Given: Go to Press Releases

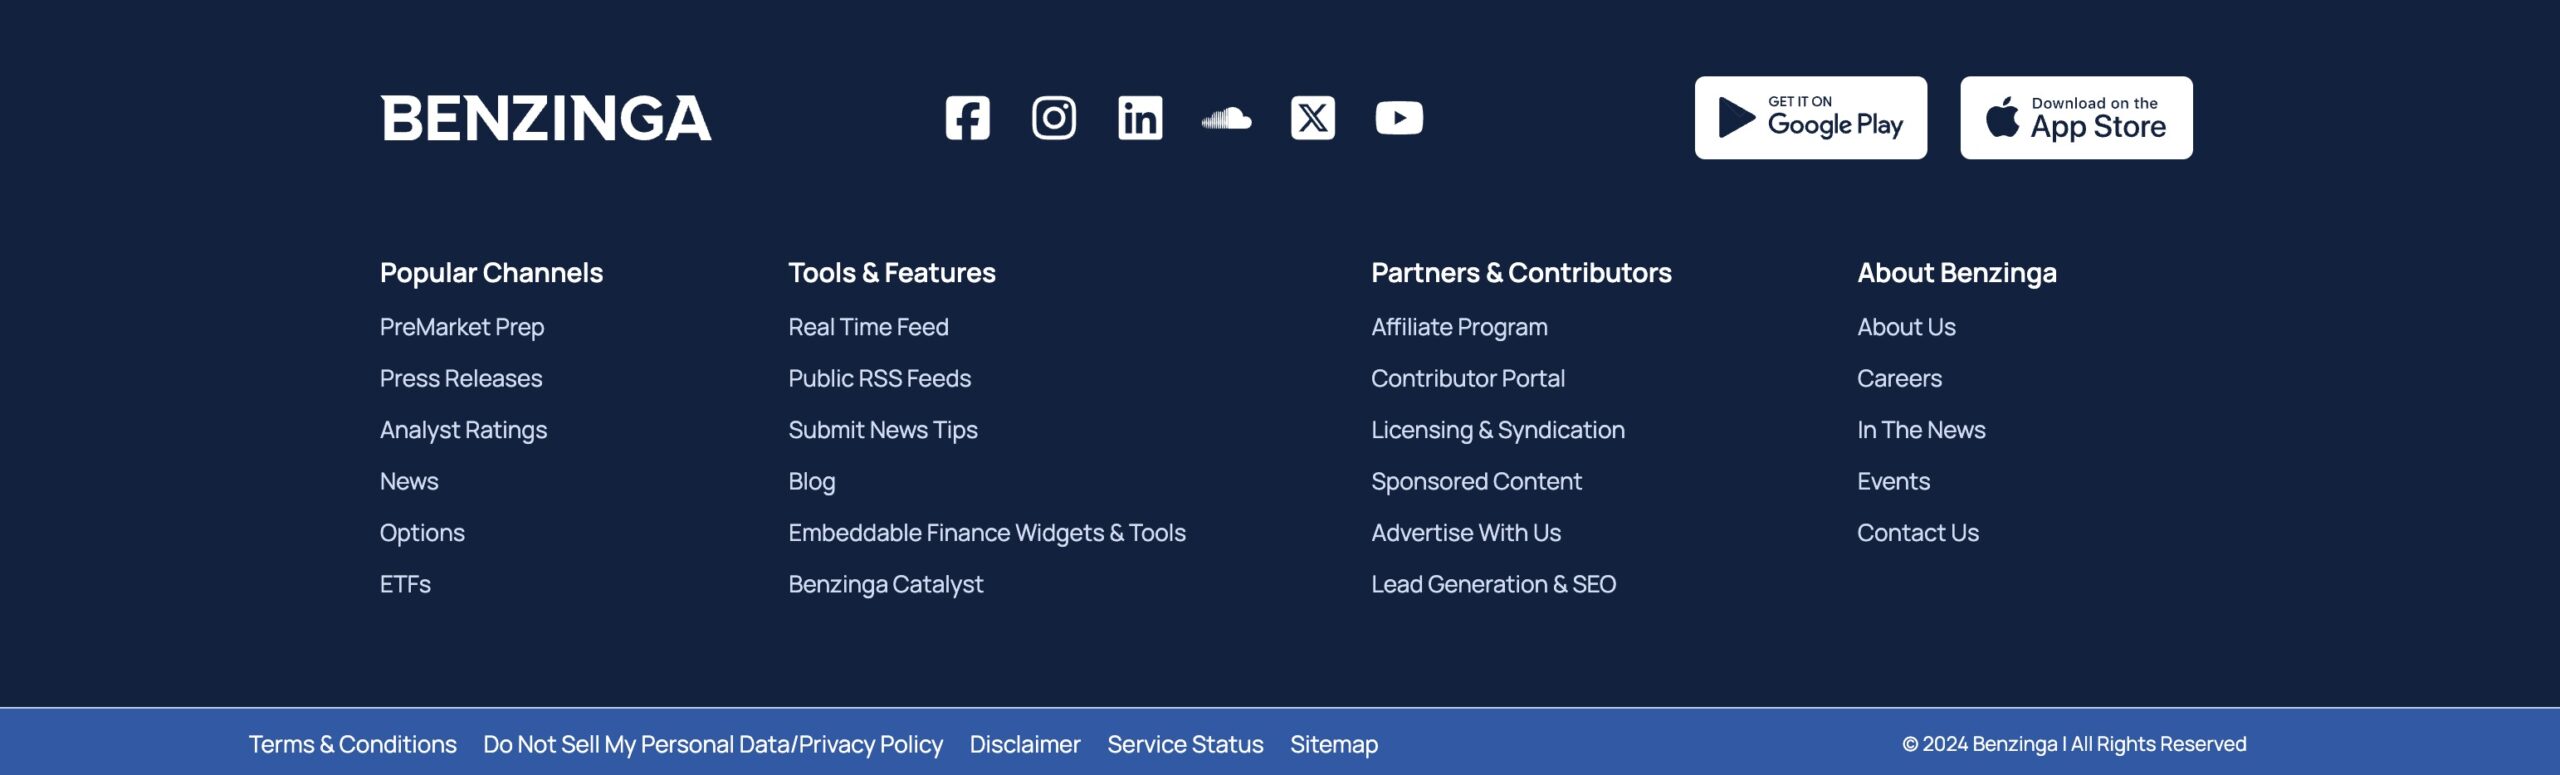Looking at the screenshot, I should pyautogui.click(x=461, y=378).
